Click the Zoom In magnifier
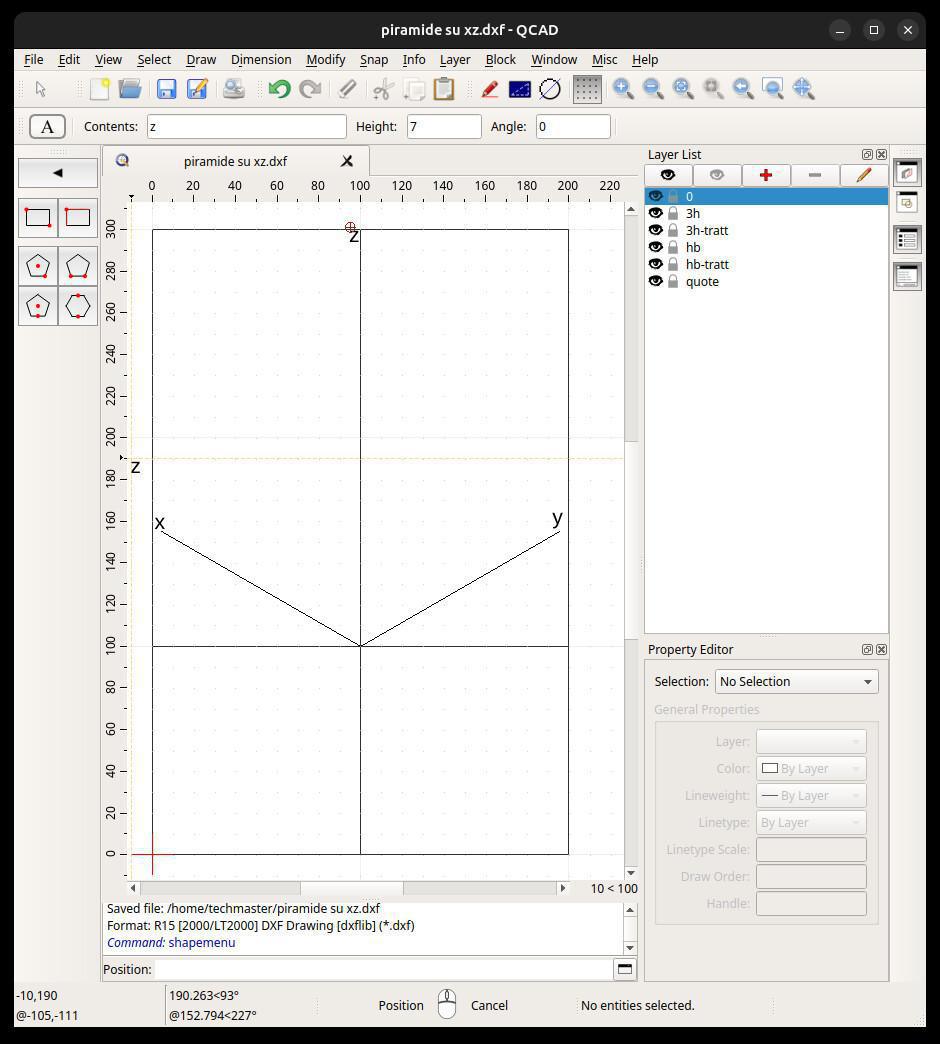Image resolution: width=940 pixels, height=1044 pixels. click(x=623, y=89)
